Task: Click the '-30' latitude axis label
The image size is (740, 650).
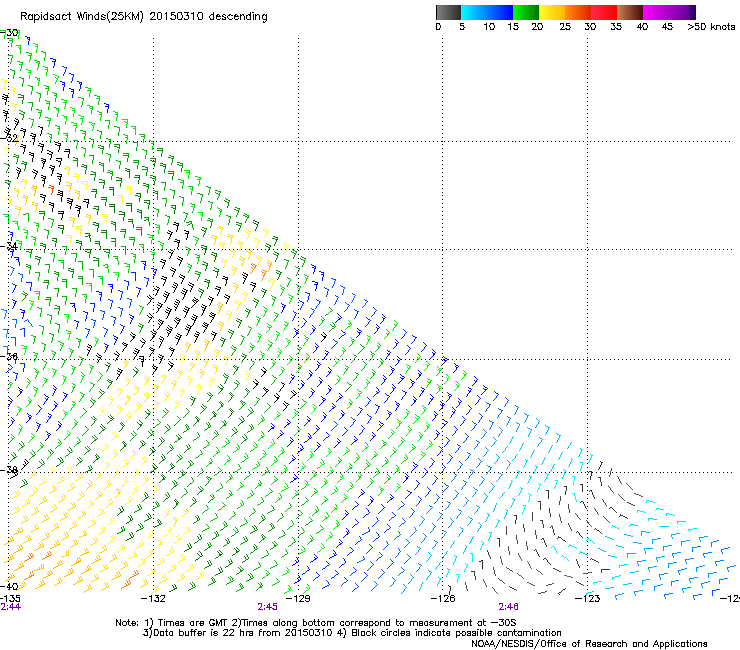Action: (x=9, y=33)
